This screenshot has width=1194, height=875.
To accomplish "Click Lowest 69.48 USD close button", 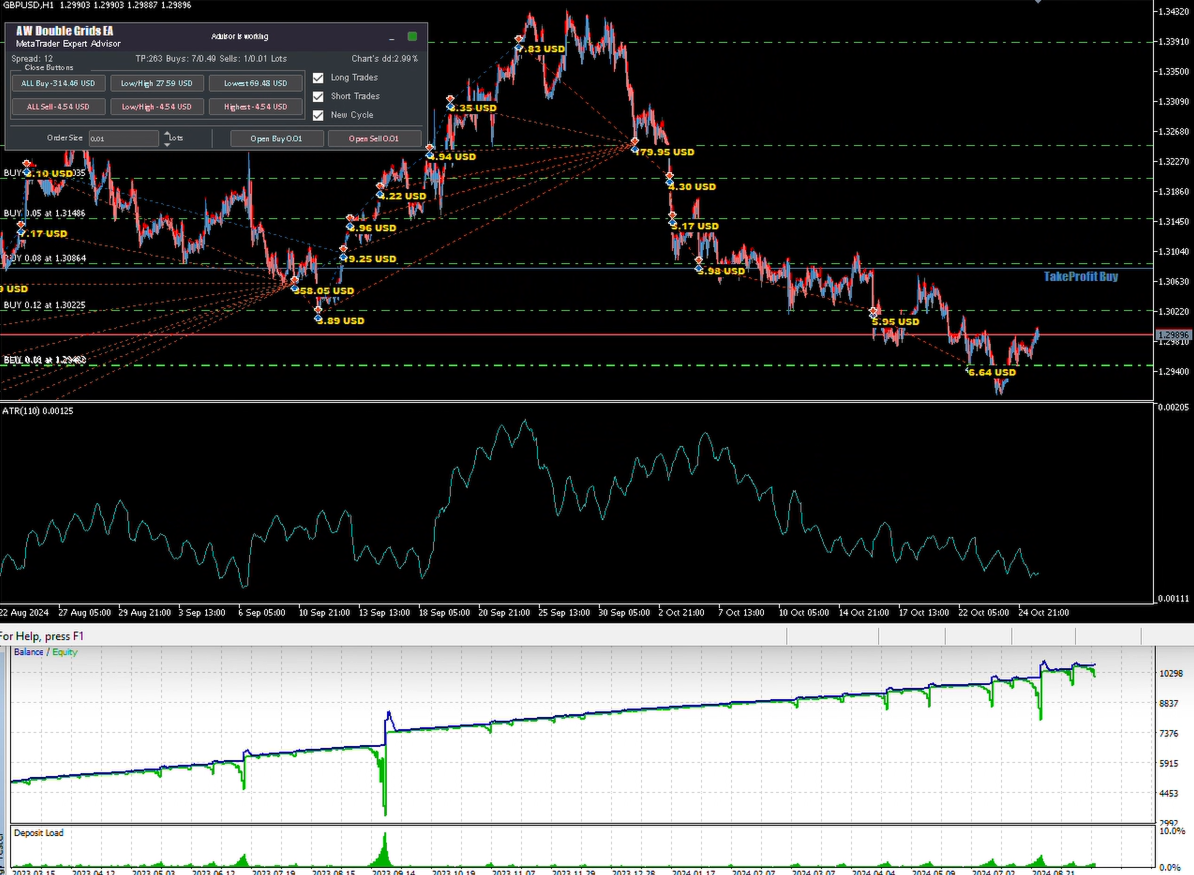I will point(255,84).
